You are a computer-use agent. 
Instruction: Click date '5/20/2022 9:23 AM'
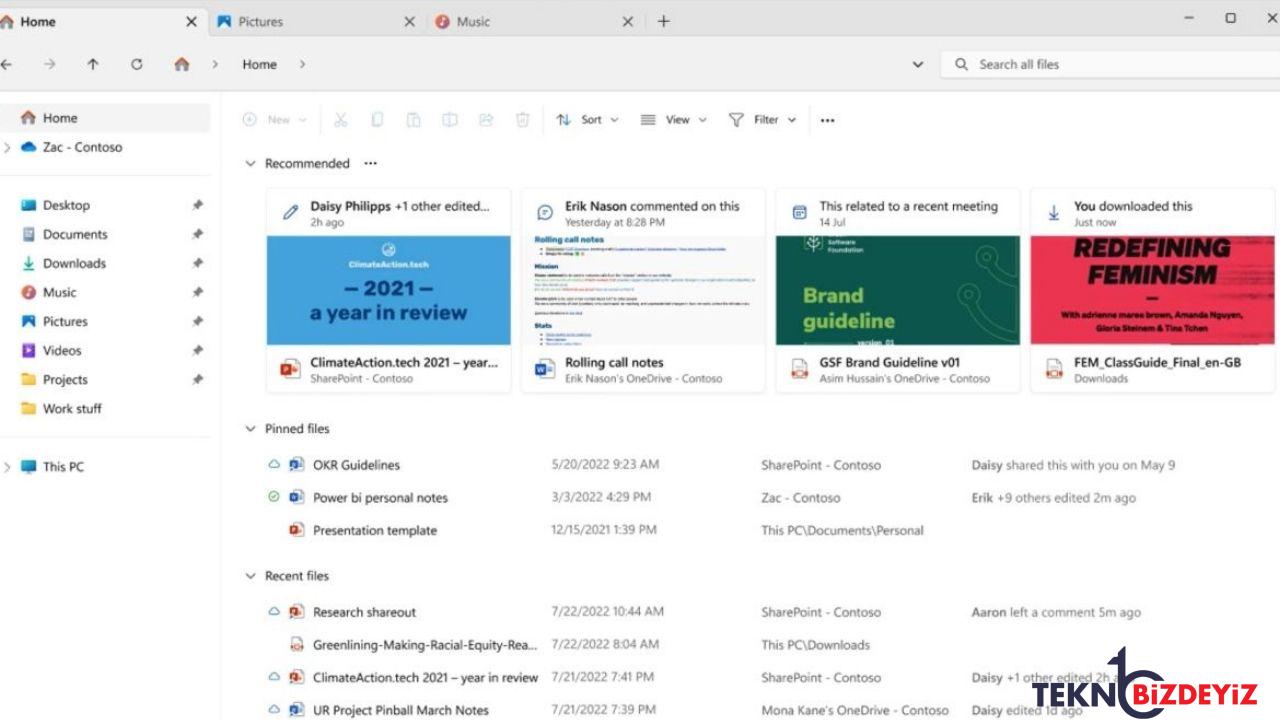tap(605, 464)
